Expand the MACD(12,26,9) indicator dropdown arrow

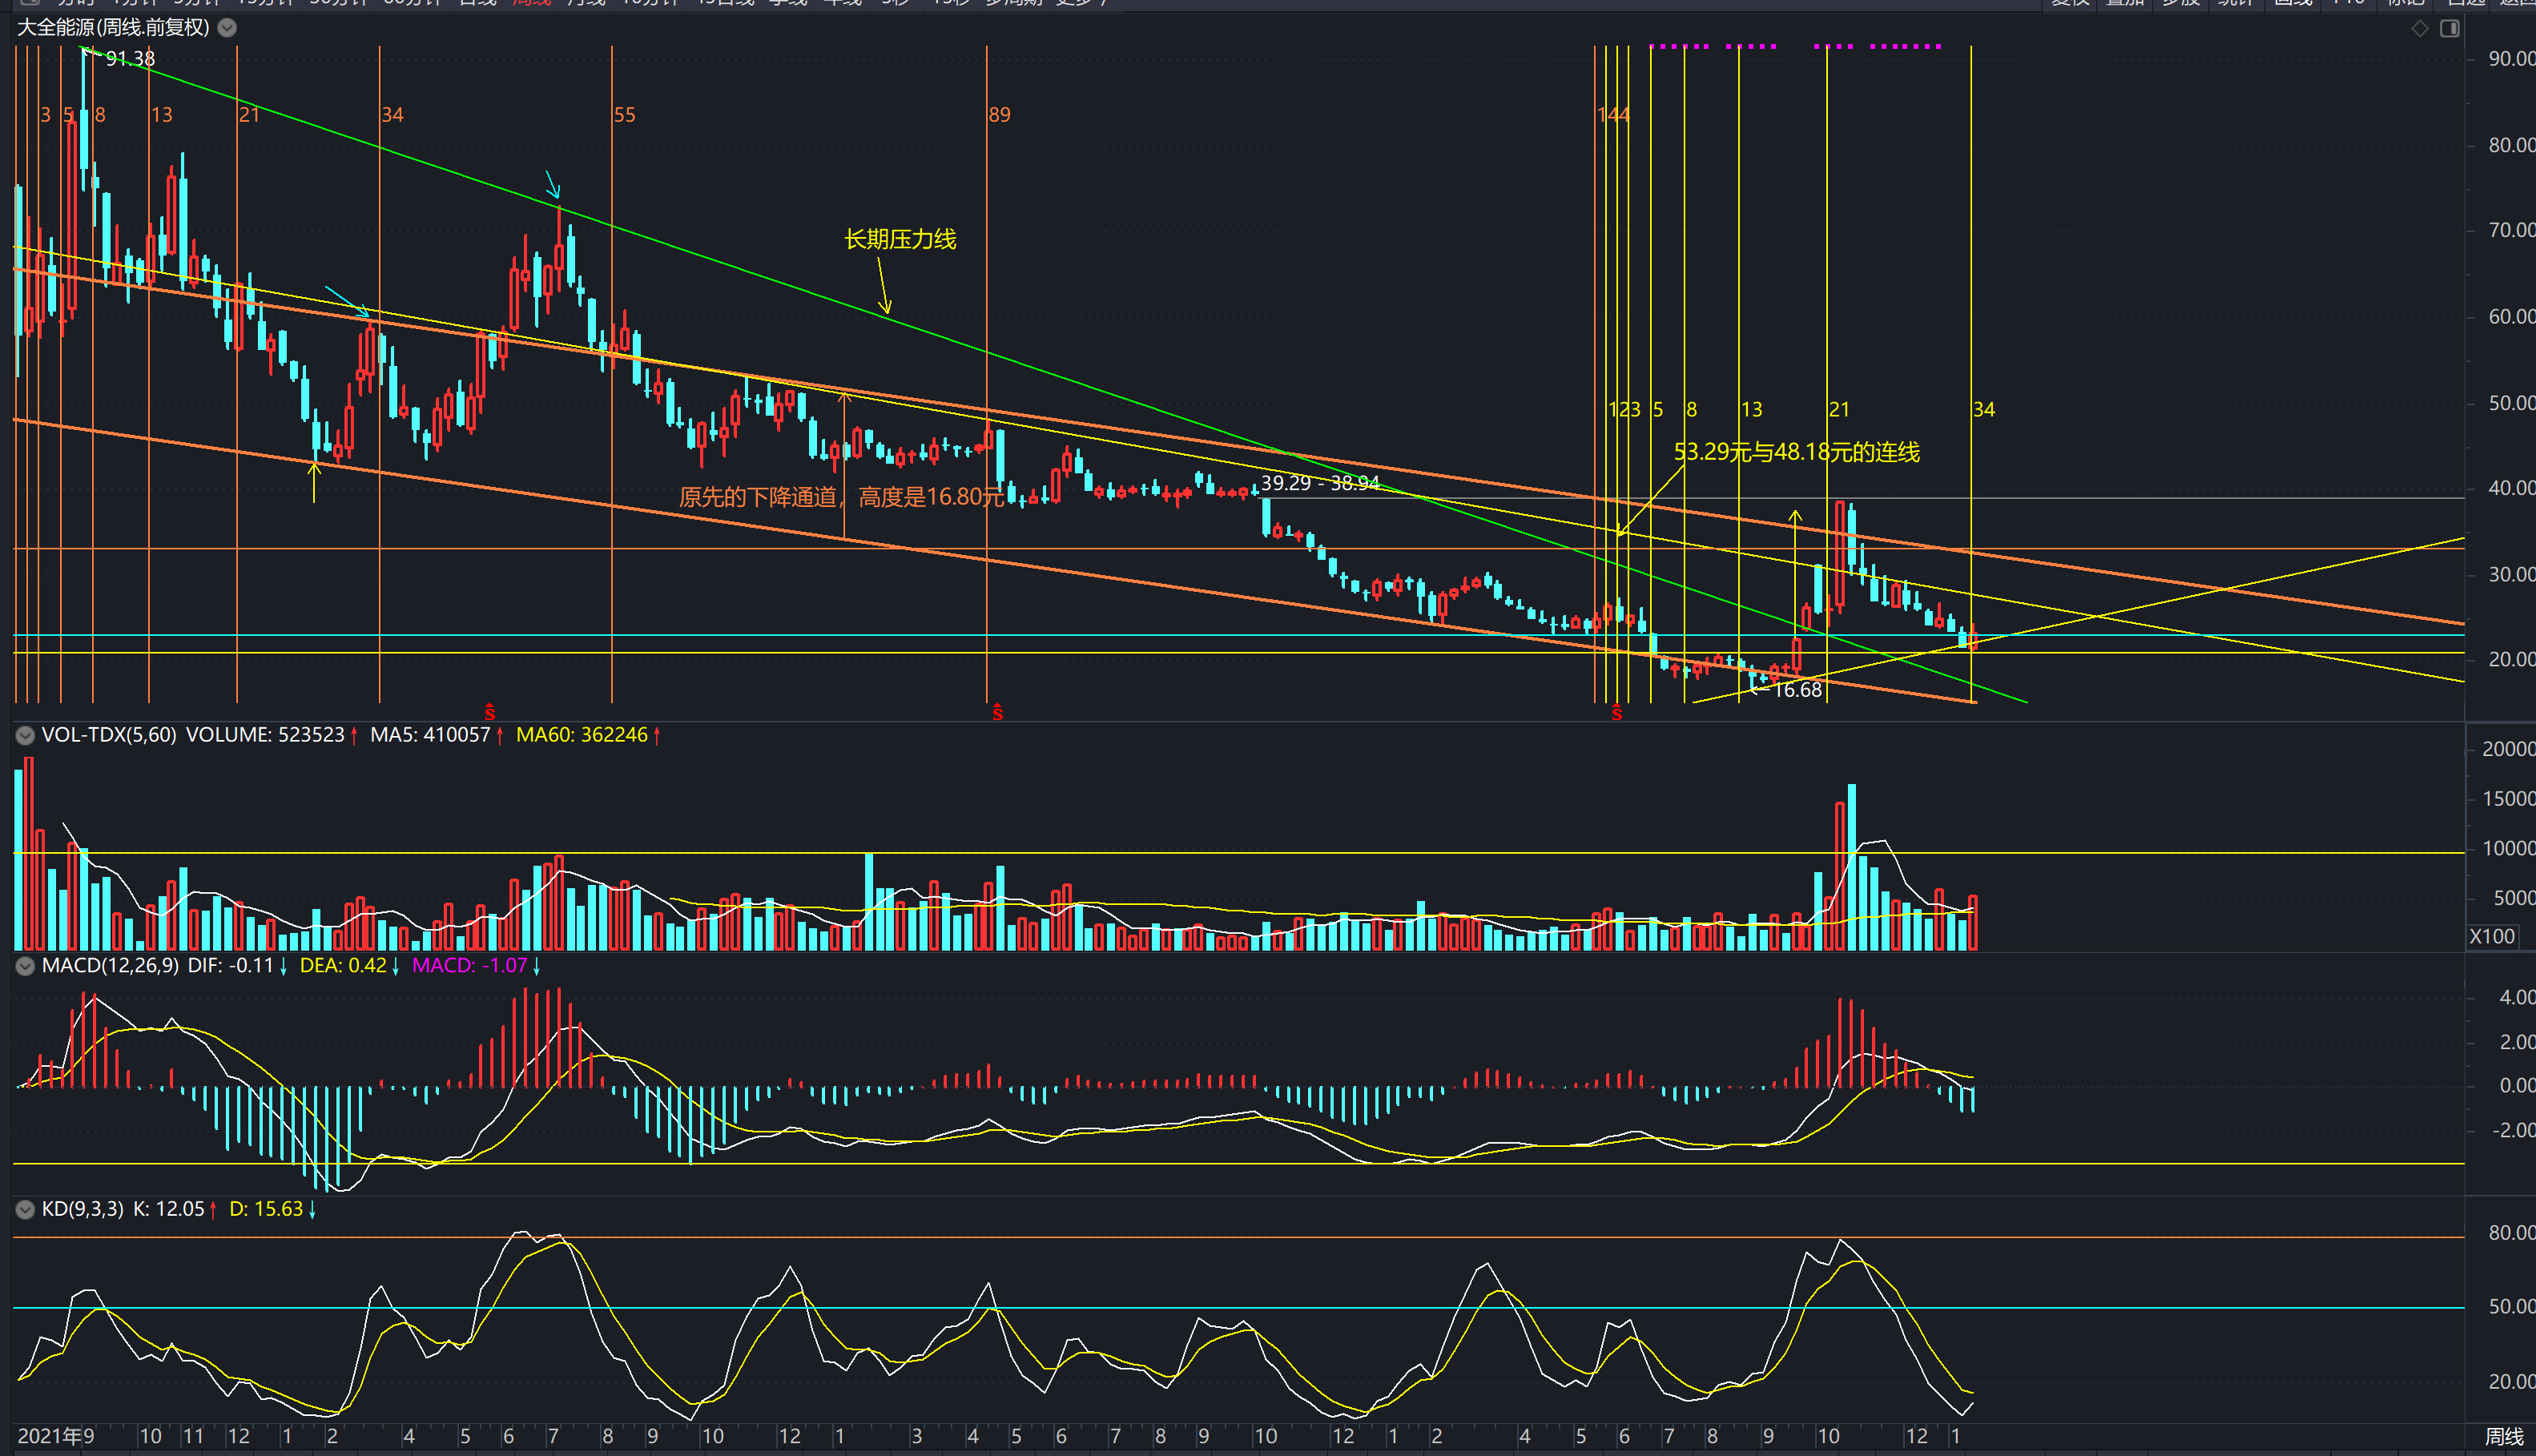pyautogui.click(x=25, y=966)
